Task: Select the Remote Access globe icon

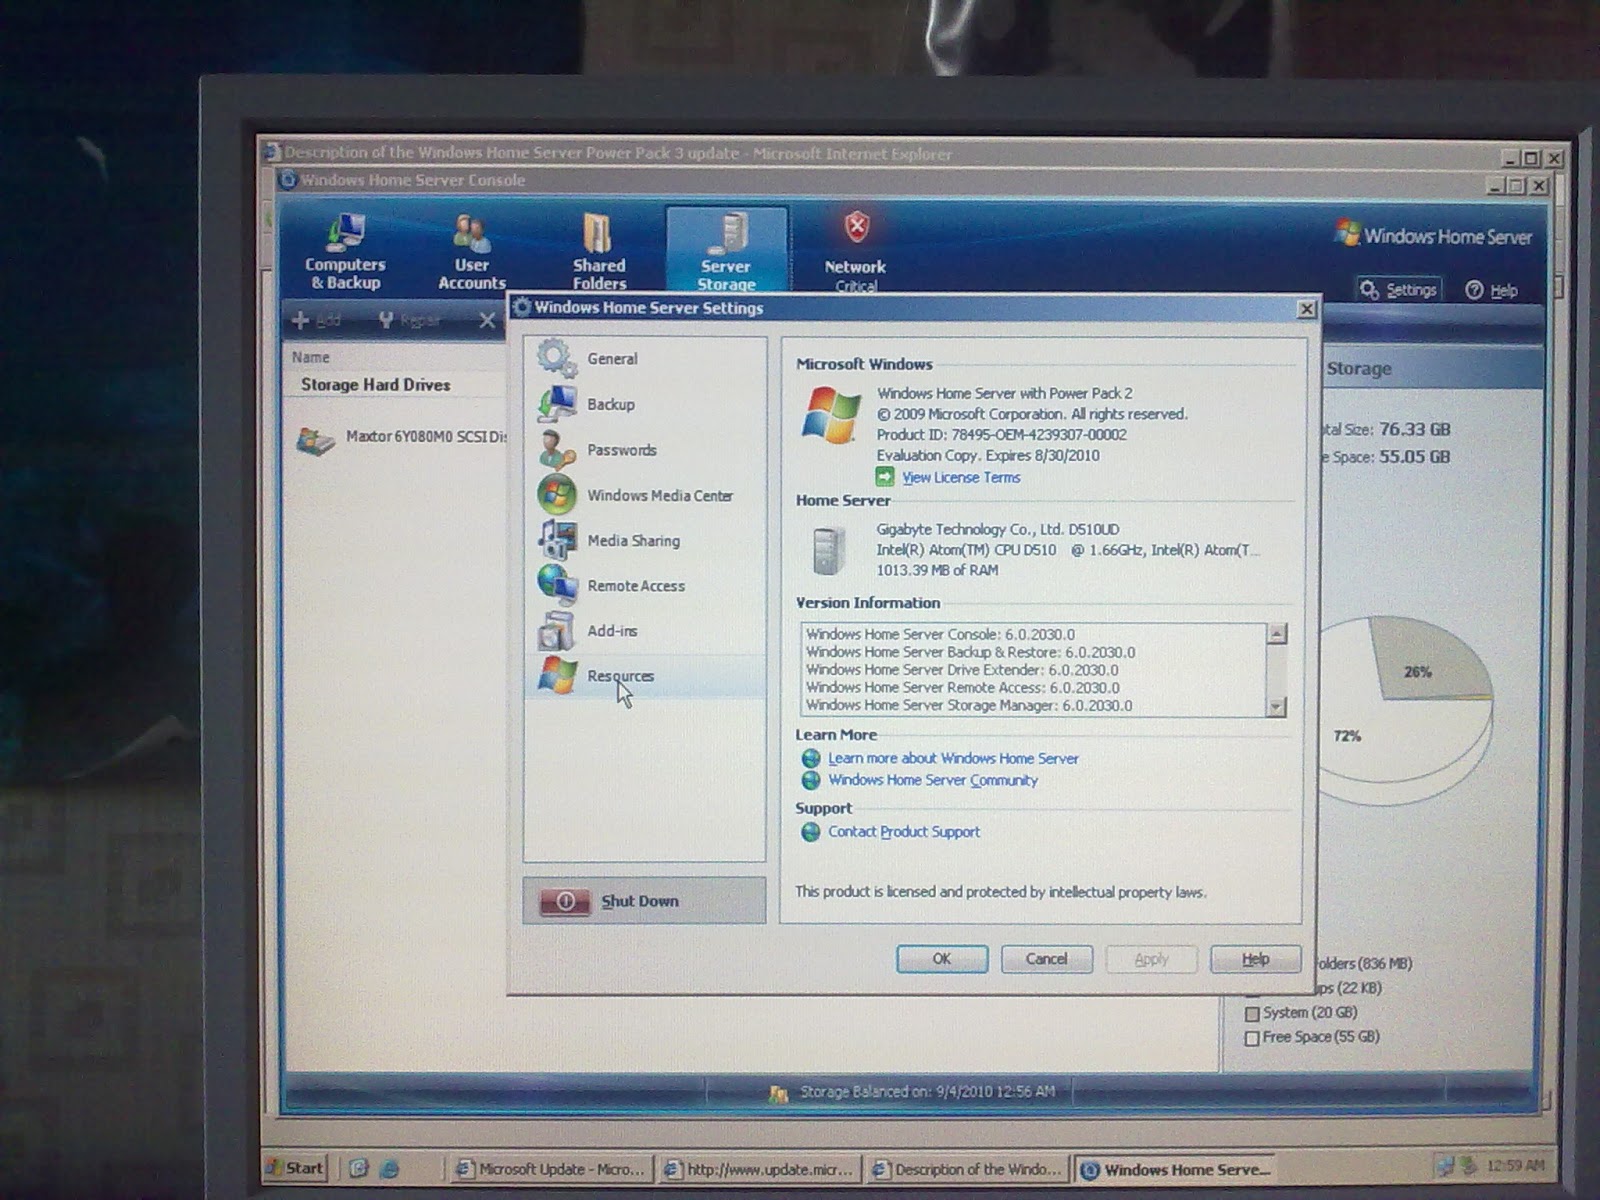Action: tap(557, 585)
